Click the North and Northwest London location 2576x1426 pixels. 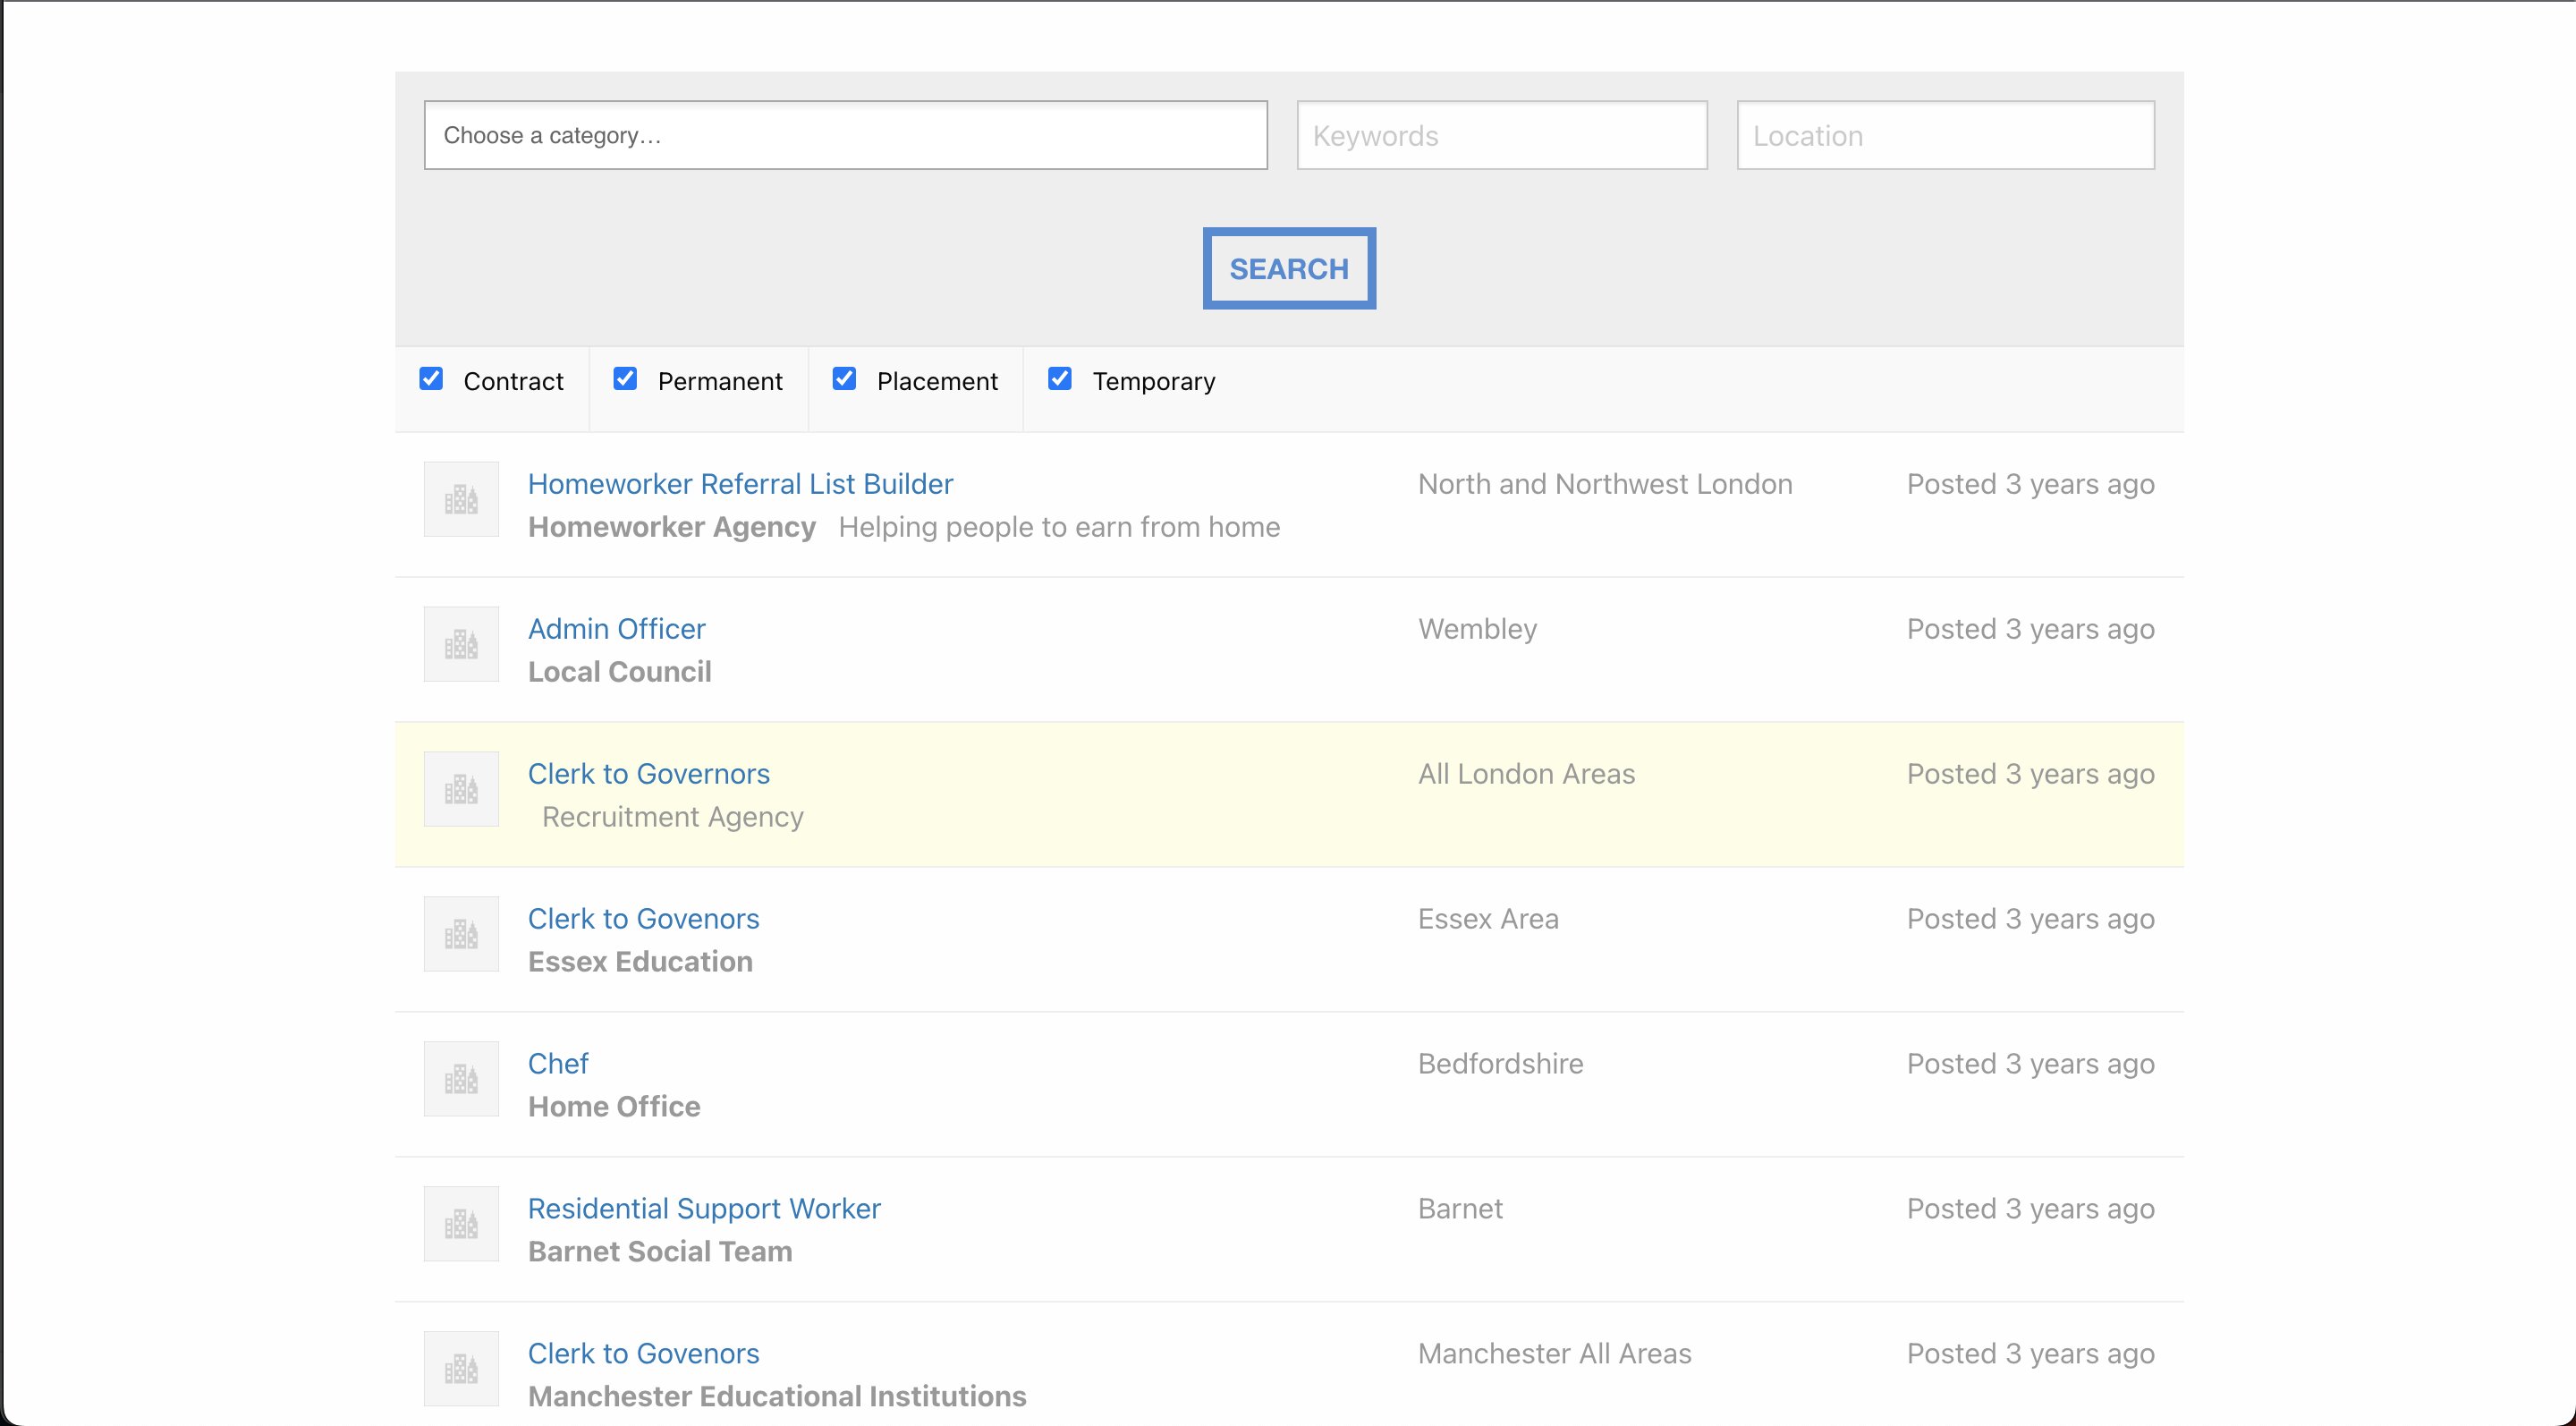pos(1605,484)
